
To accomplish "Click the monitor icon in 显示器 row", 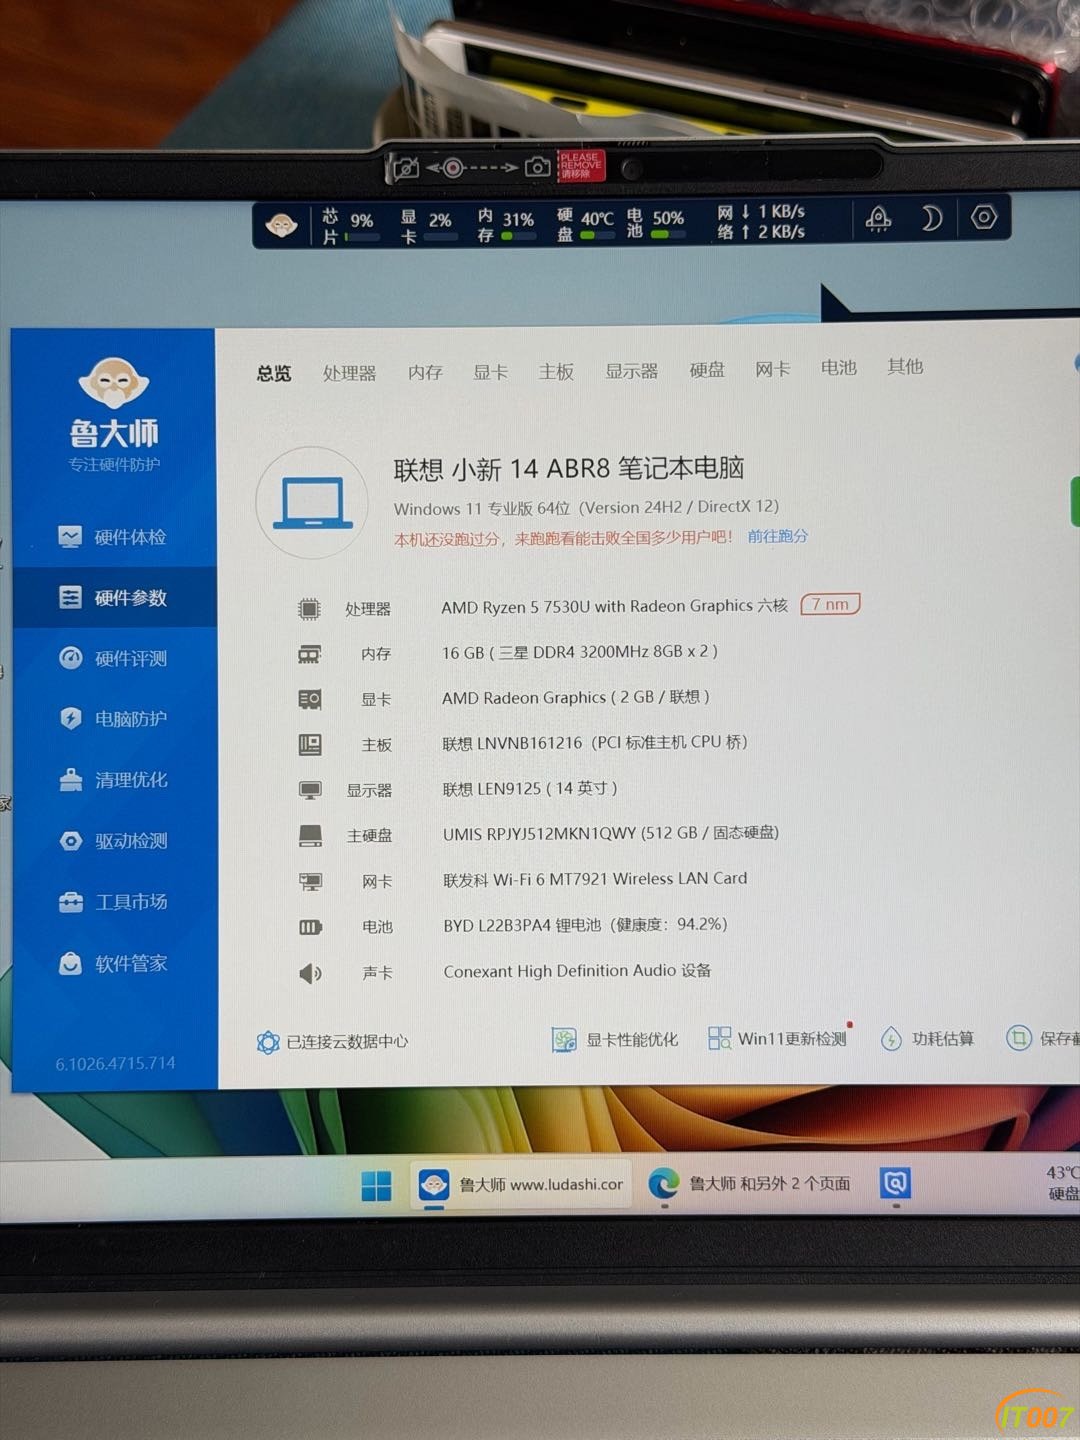I will [310, 790].
